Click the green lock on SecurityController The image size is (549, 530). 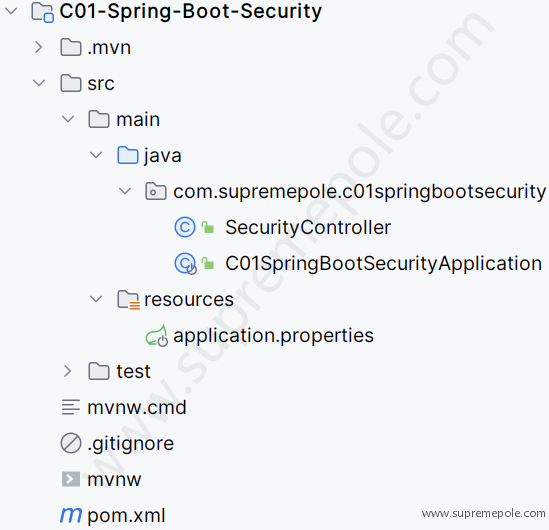208,227
